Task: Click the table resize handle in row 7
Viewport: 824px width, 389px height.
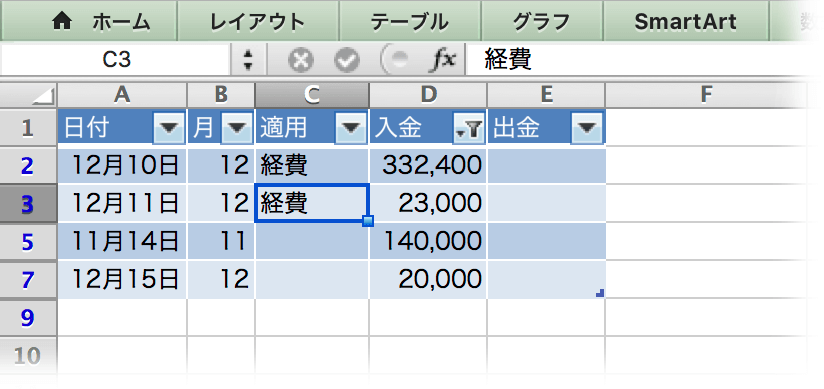Action: [600, 293]
